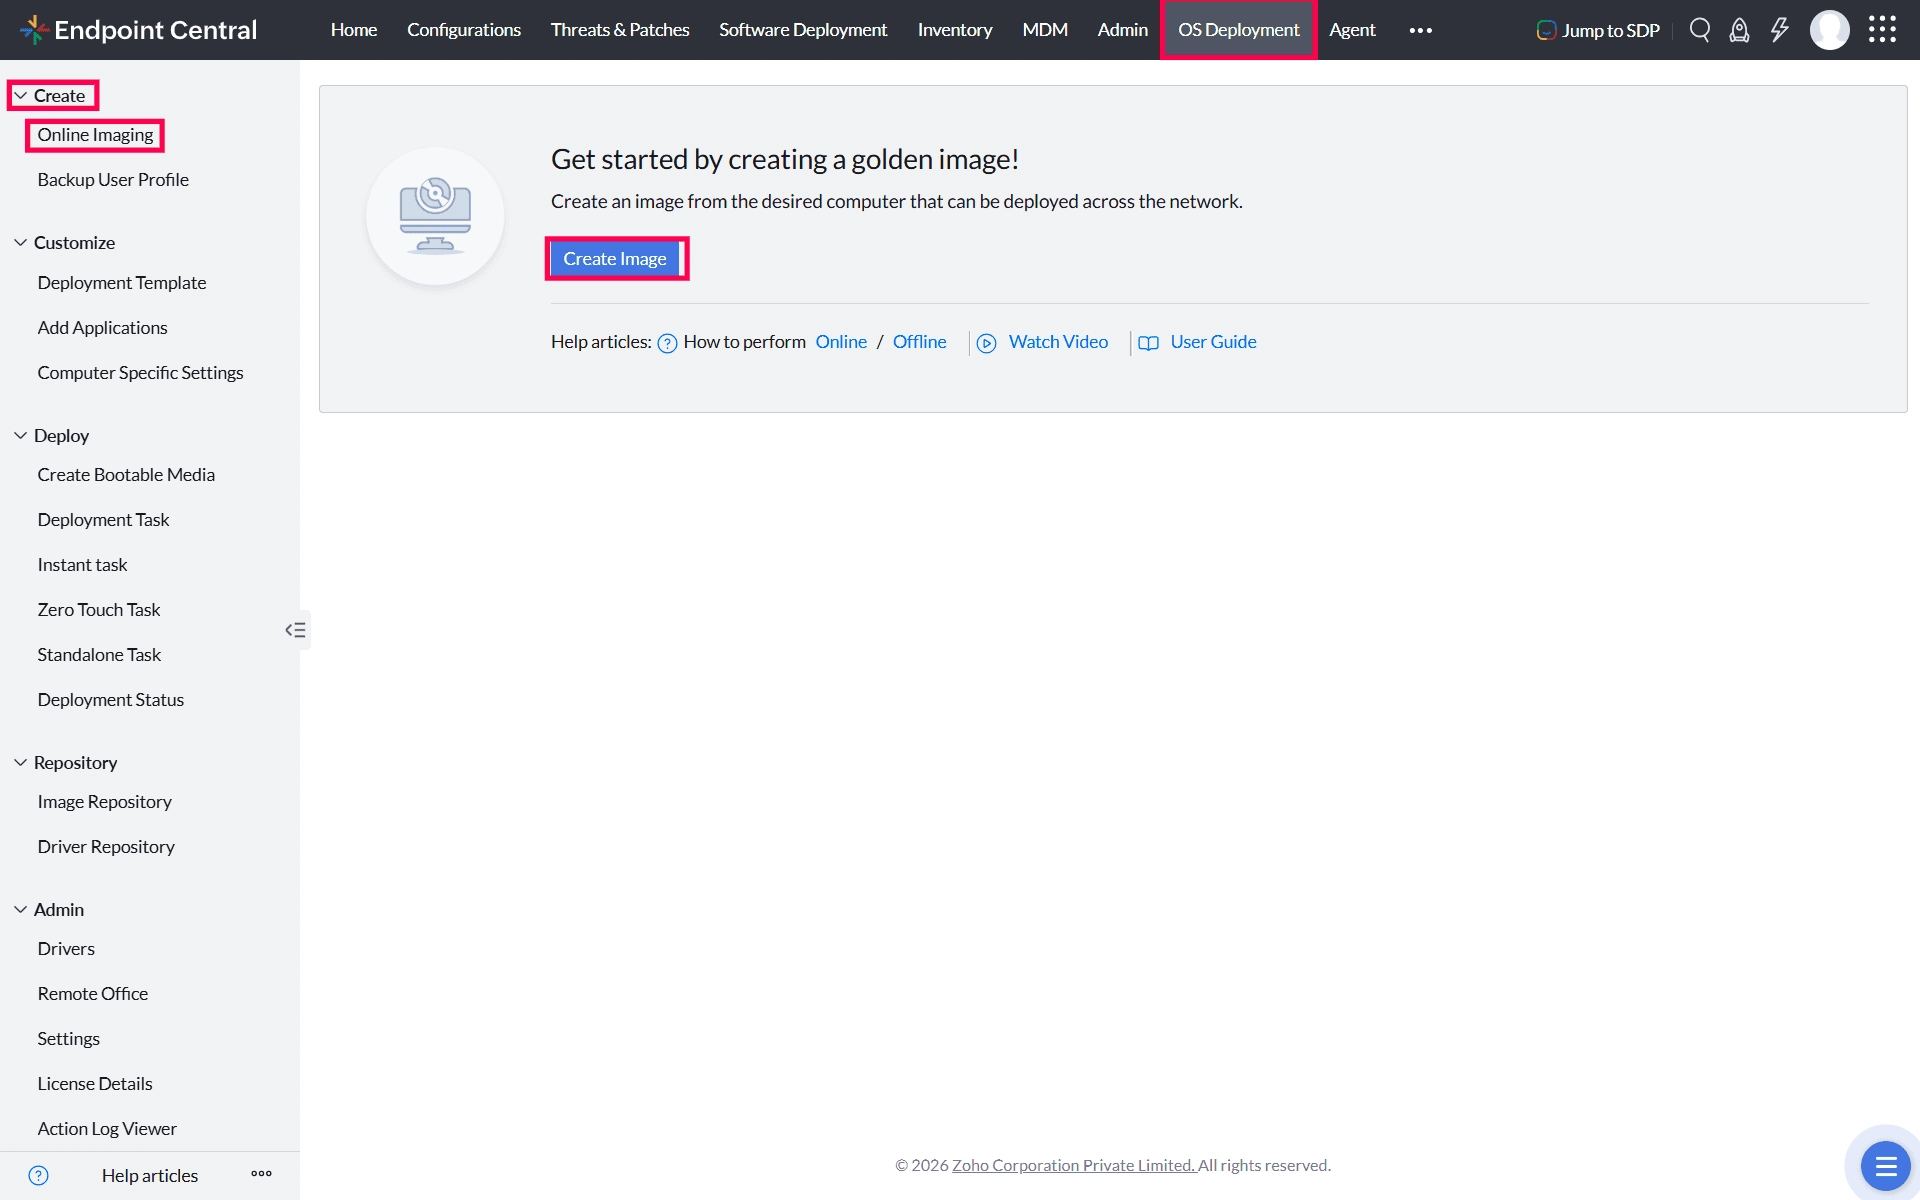The height and width of the screenshot is (1200, 1920).
Task: Collapse the sidebar using the toggle icon
Action: coord(295,630)
